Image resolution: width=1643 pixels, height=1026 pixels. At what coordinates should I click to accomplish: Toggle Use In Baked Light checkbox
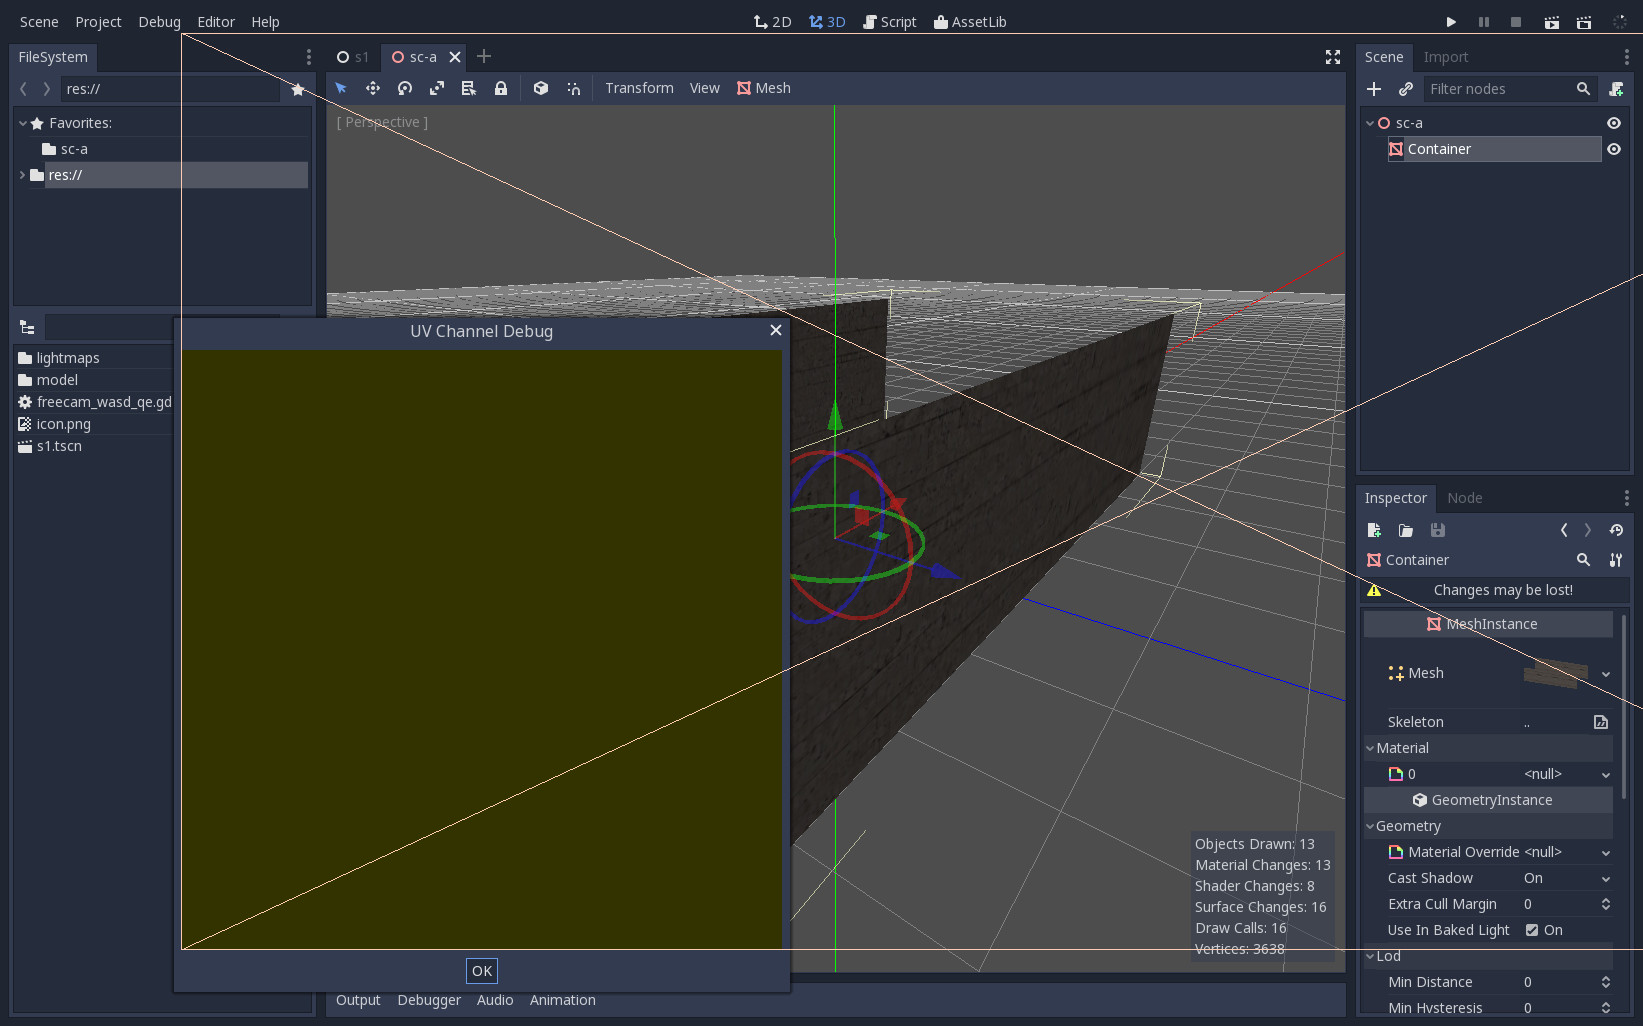(1532, 930)
